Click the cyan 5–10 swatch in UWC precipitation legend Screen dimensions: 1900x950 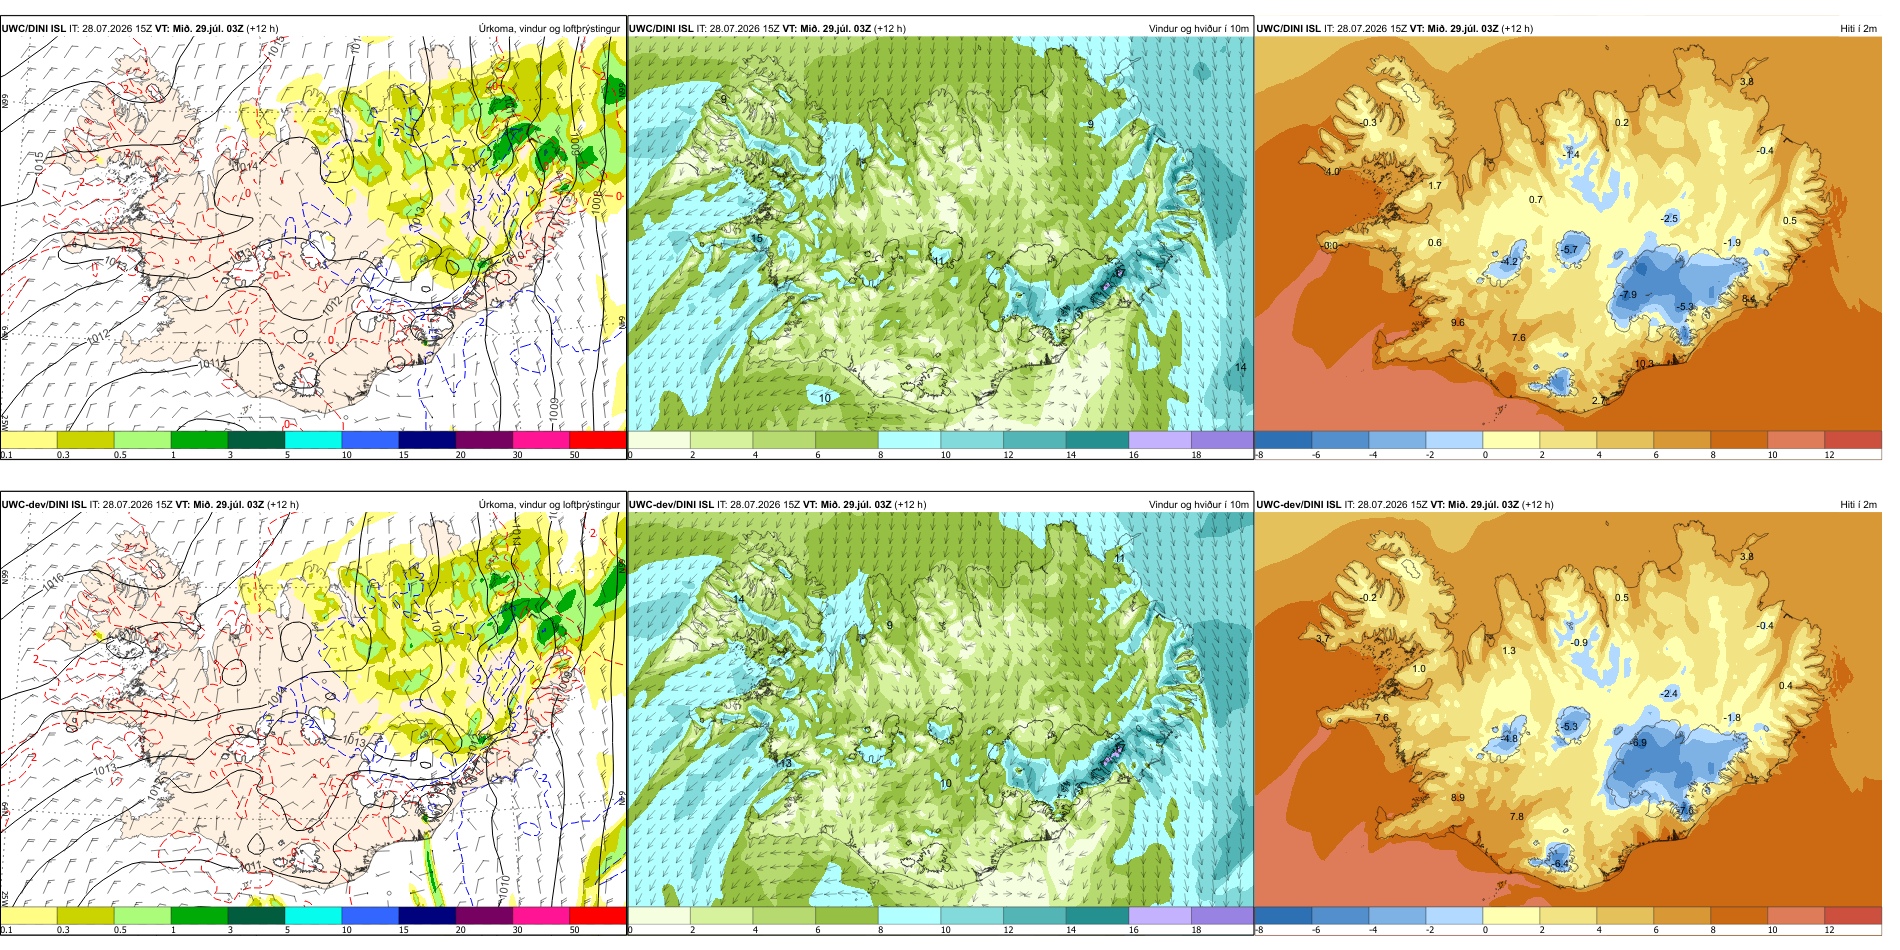(x=313, y=439)
